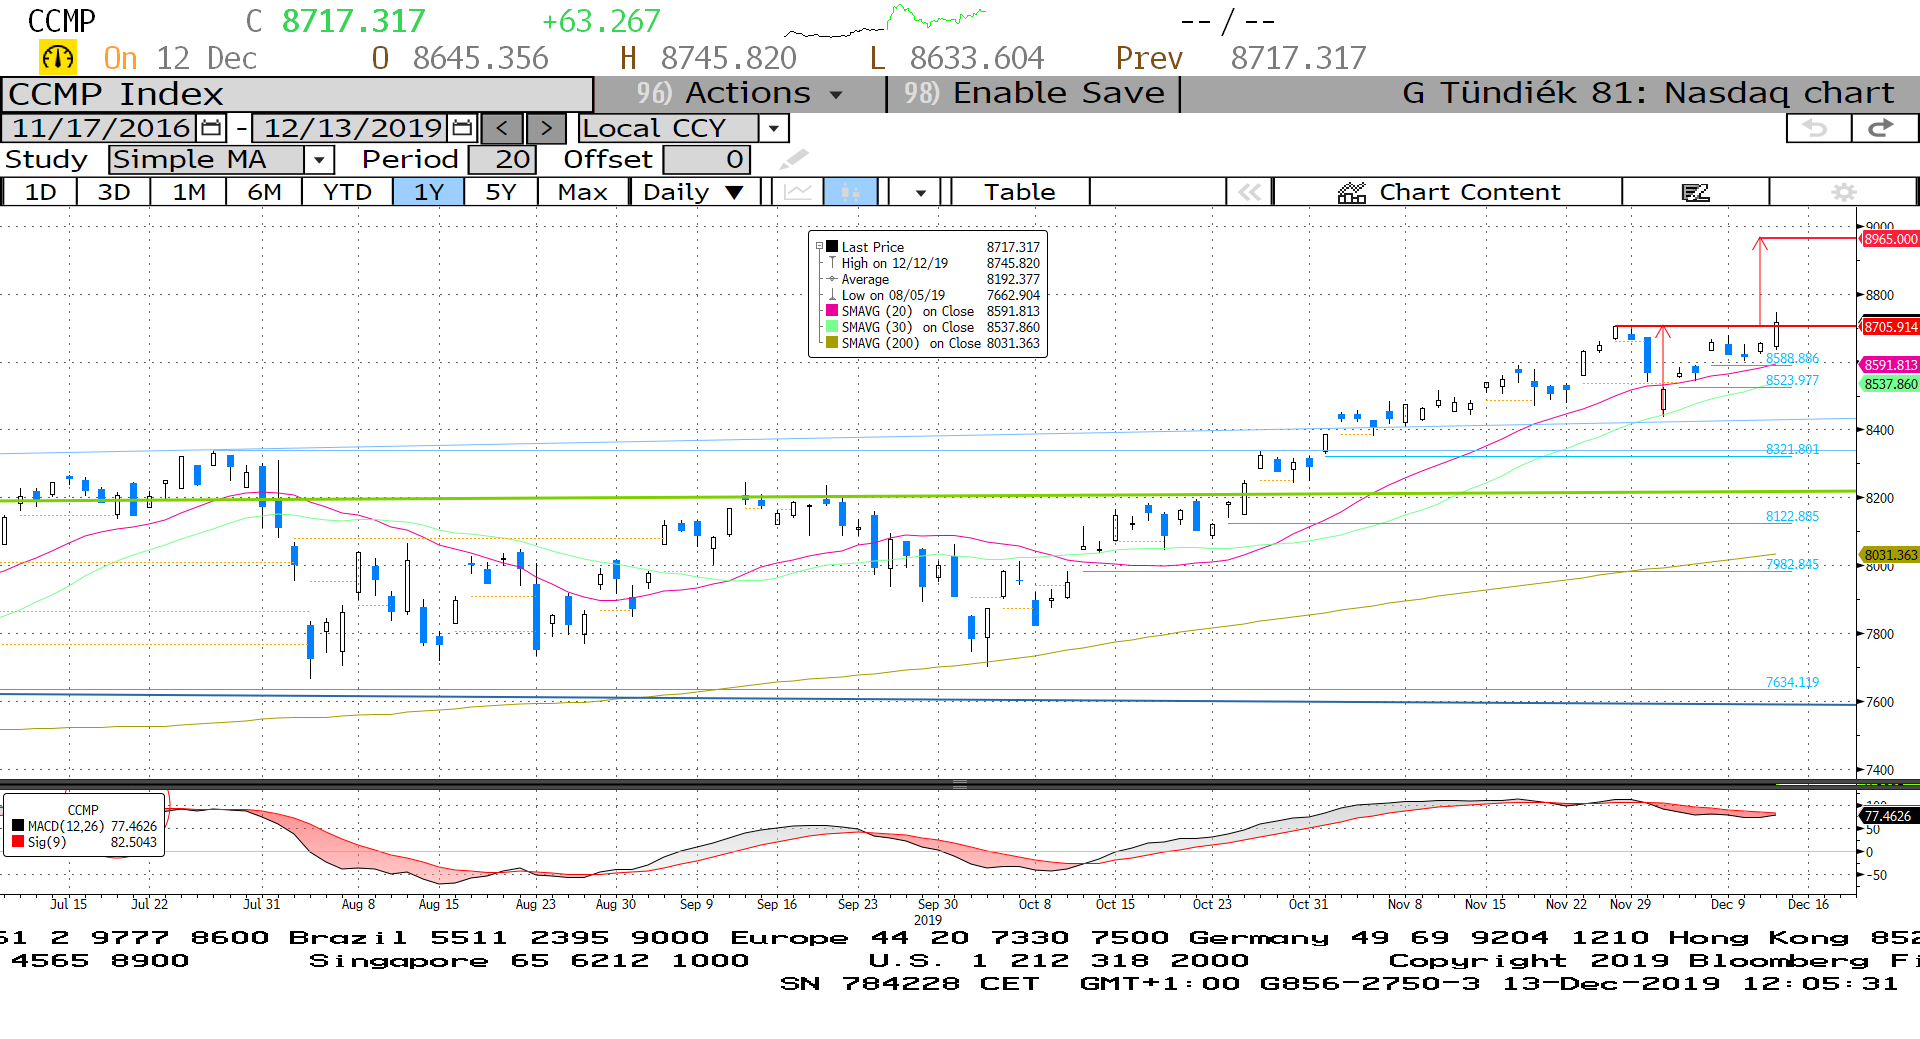Click the pencil edit icon next to Offset

point(794,159)
